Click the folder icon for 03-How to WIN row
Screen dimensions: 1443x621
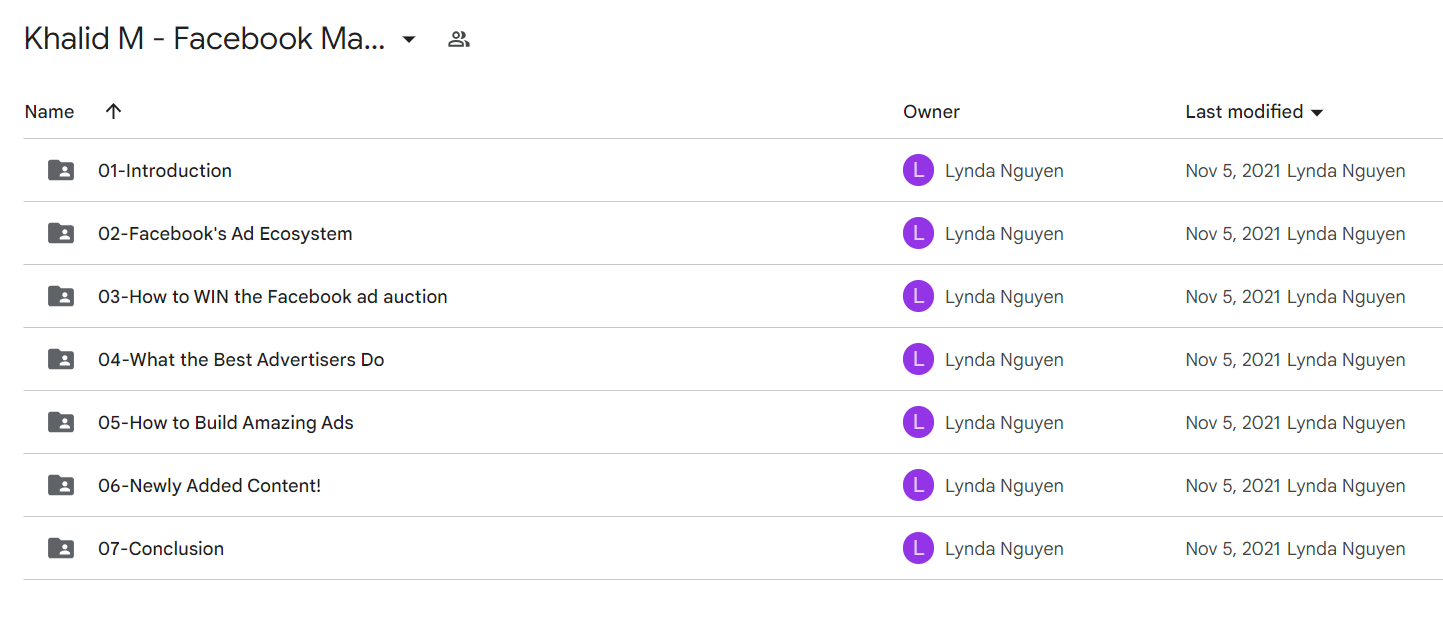point(61,297)
